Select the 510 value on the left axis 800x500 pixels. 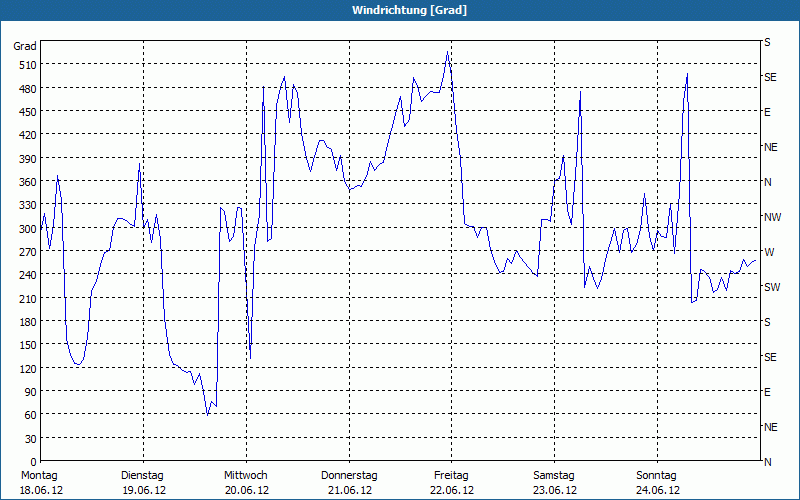click(x=28, y=65)
